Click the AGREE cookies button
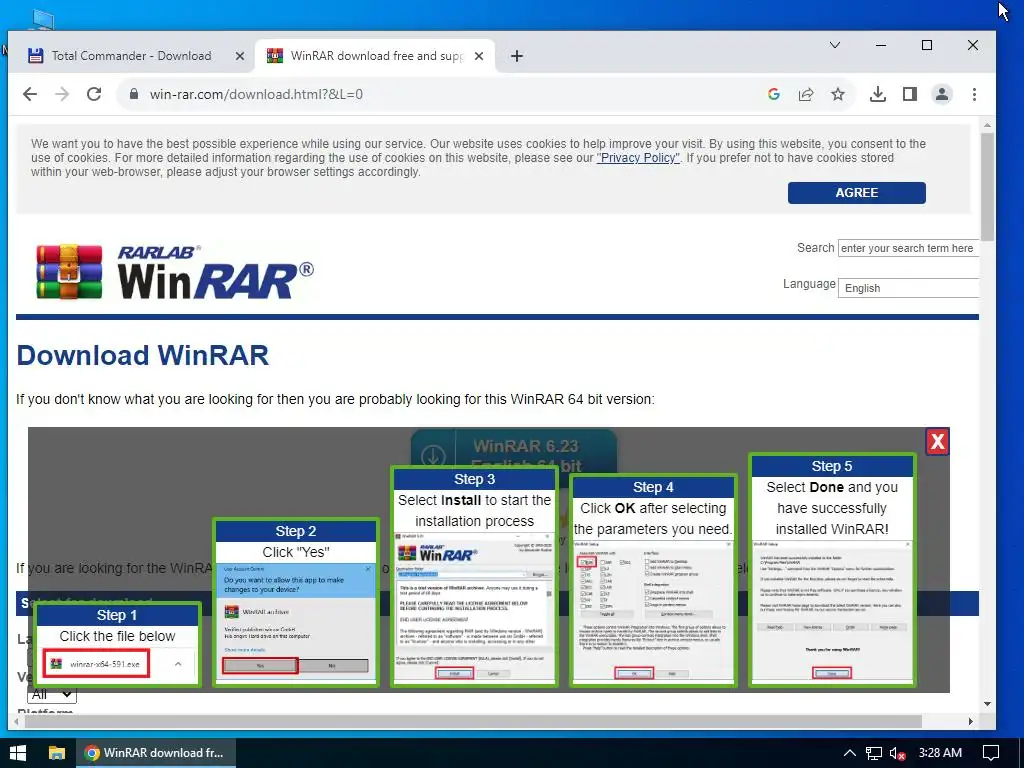Viewport: 1024px width, 768px height. click(x=856, y=193)
